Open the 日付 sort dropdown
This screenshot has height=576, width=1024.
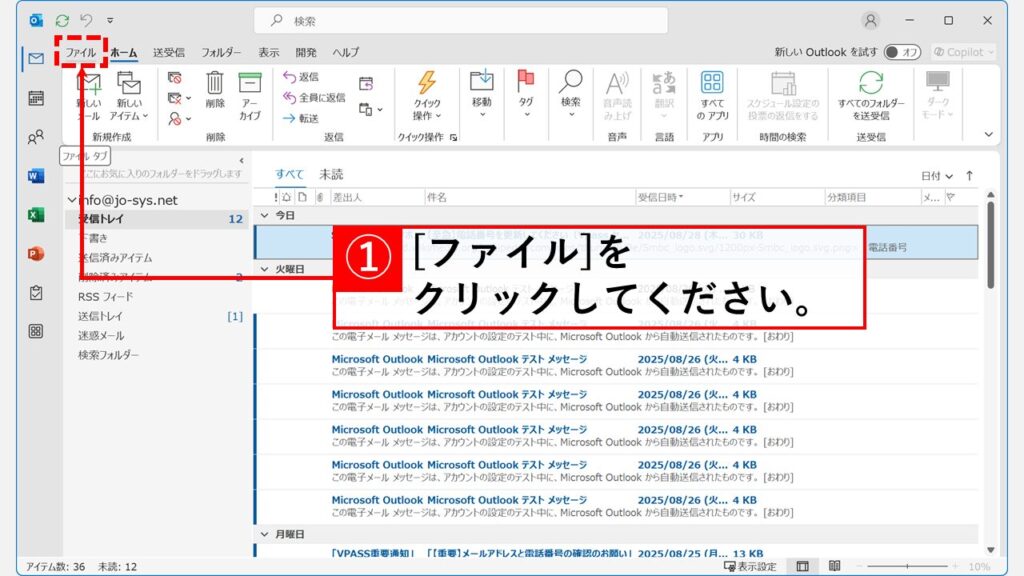(936, 176)
